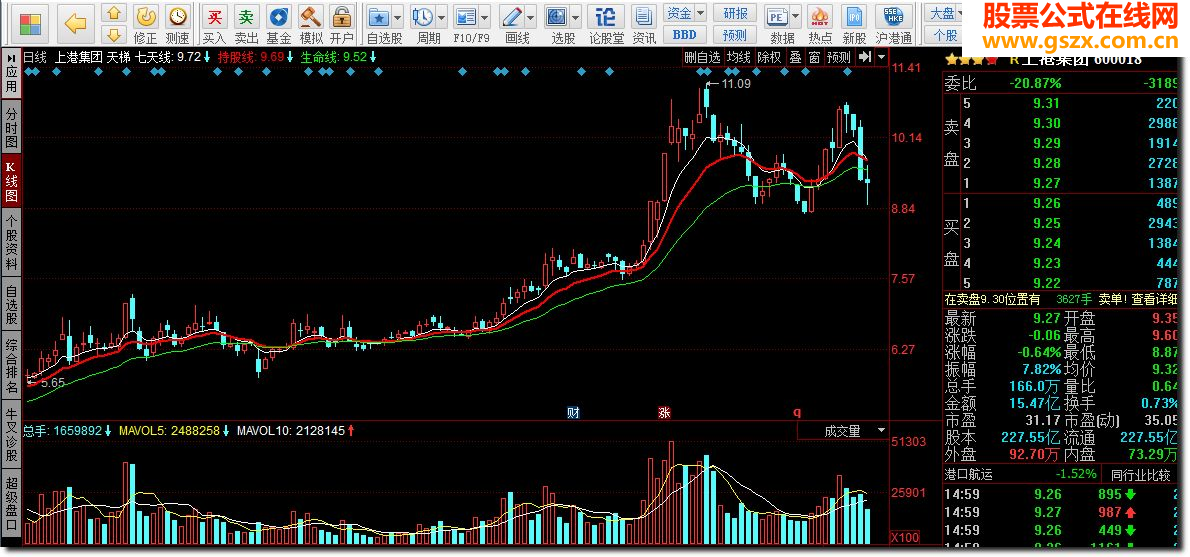Image resolution: width=1190 pixels, height=557 pixels.
Task: Open the 基金 fund icon
Action: [279, 16]
